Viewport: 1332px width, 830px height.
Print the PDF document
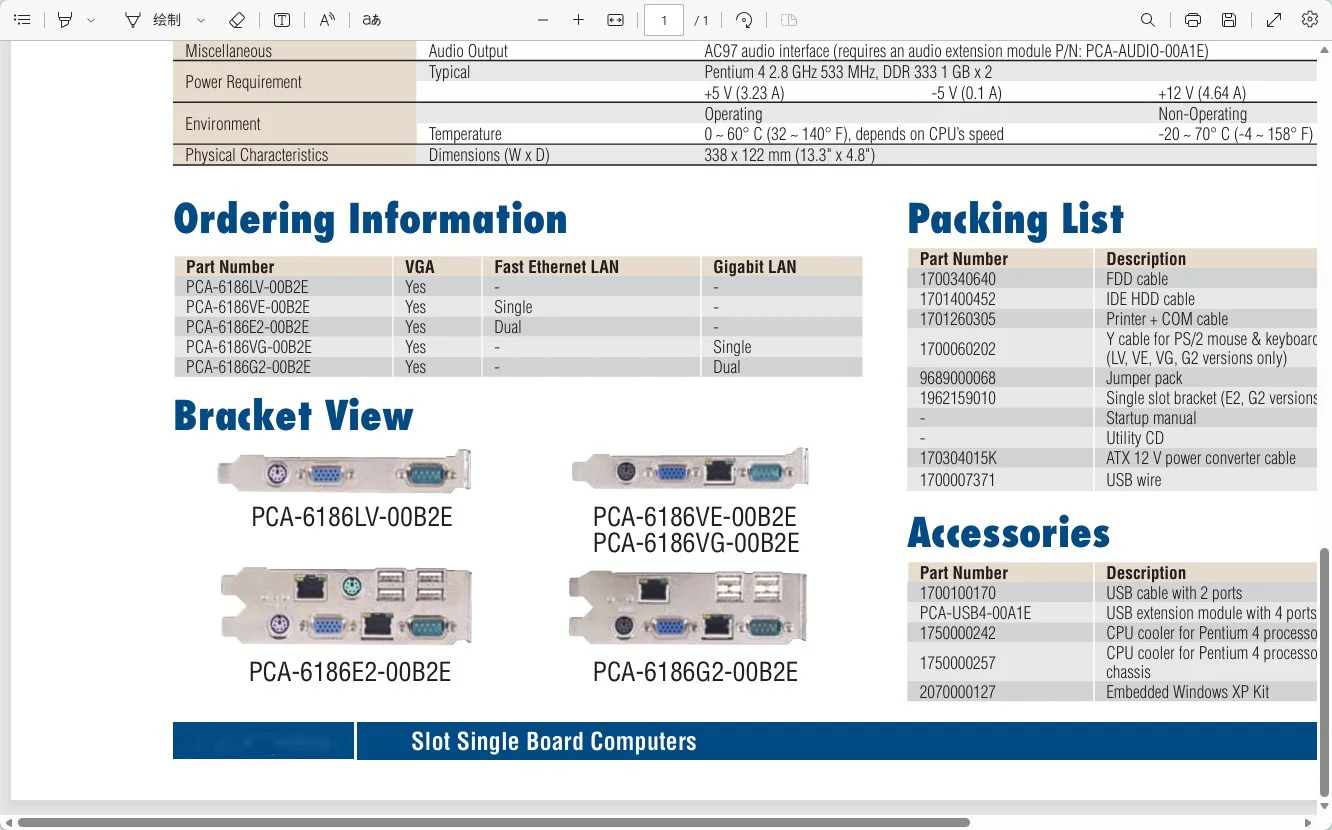coord(1193,20)
